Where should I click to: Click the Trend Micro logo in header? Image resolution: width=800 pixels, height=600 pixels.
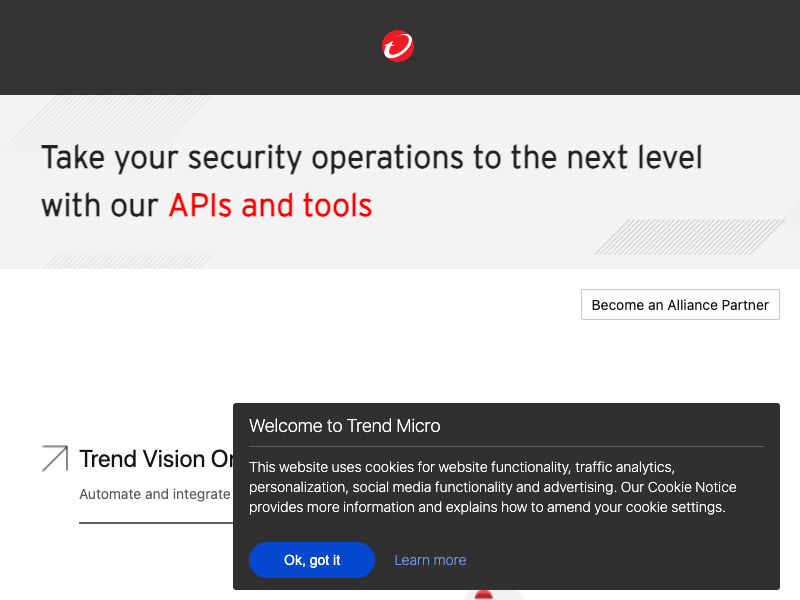(398, 46)
